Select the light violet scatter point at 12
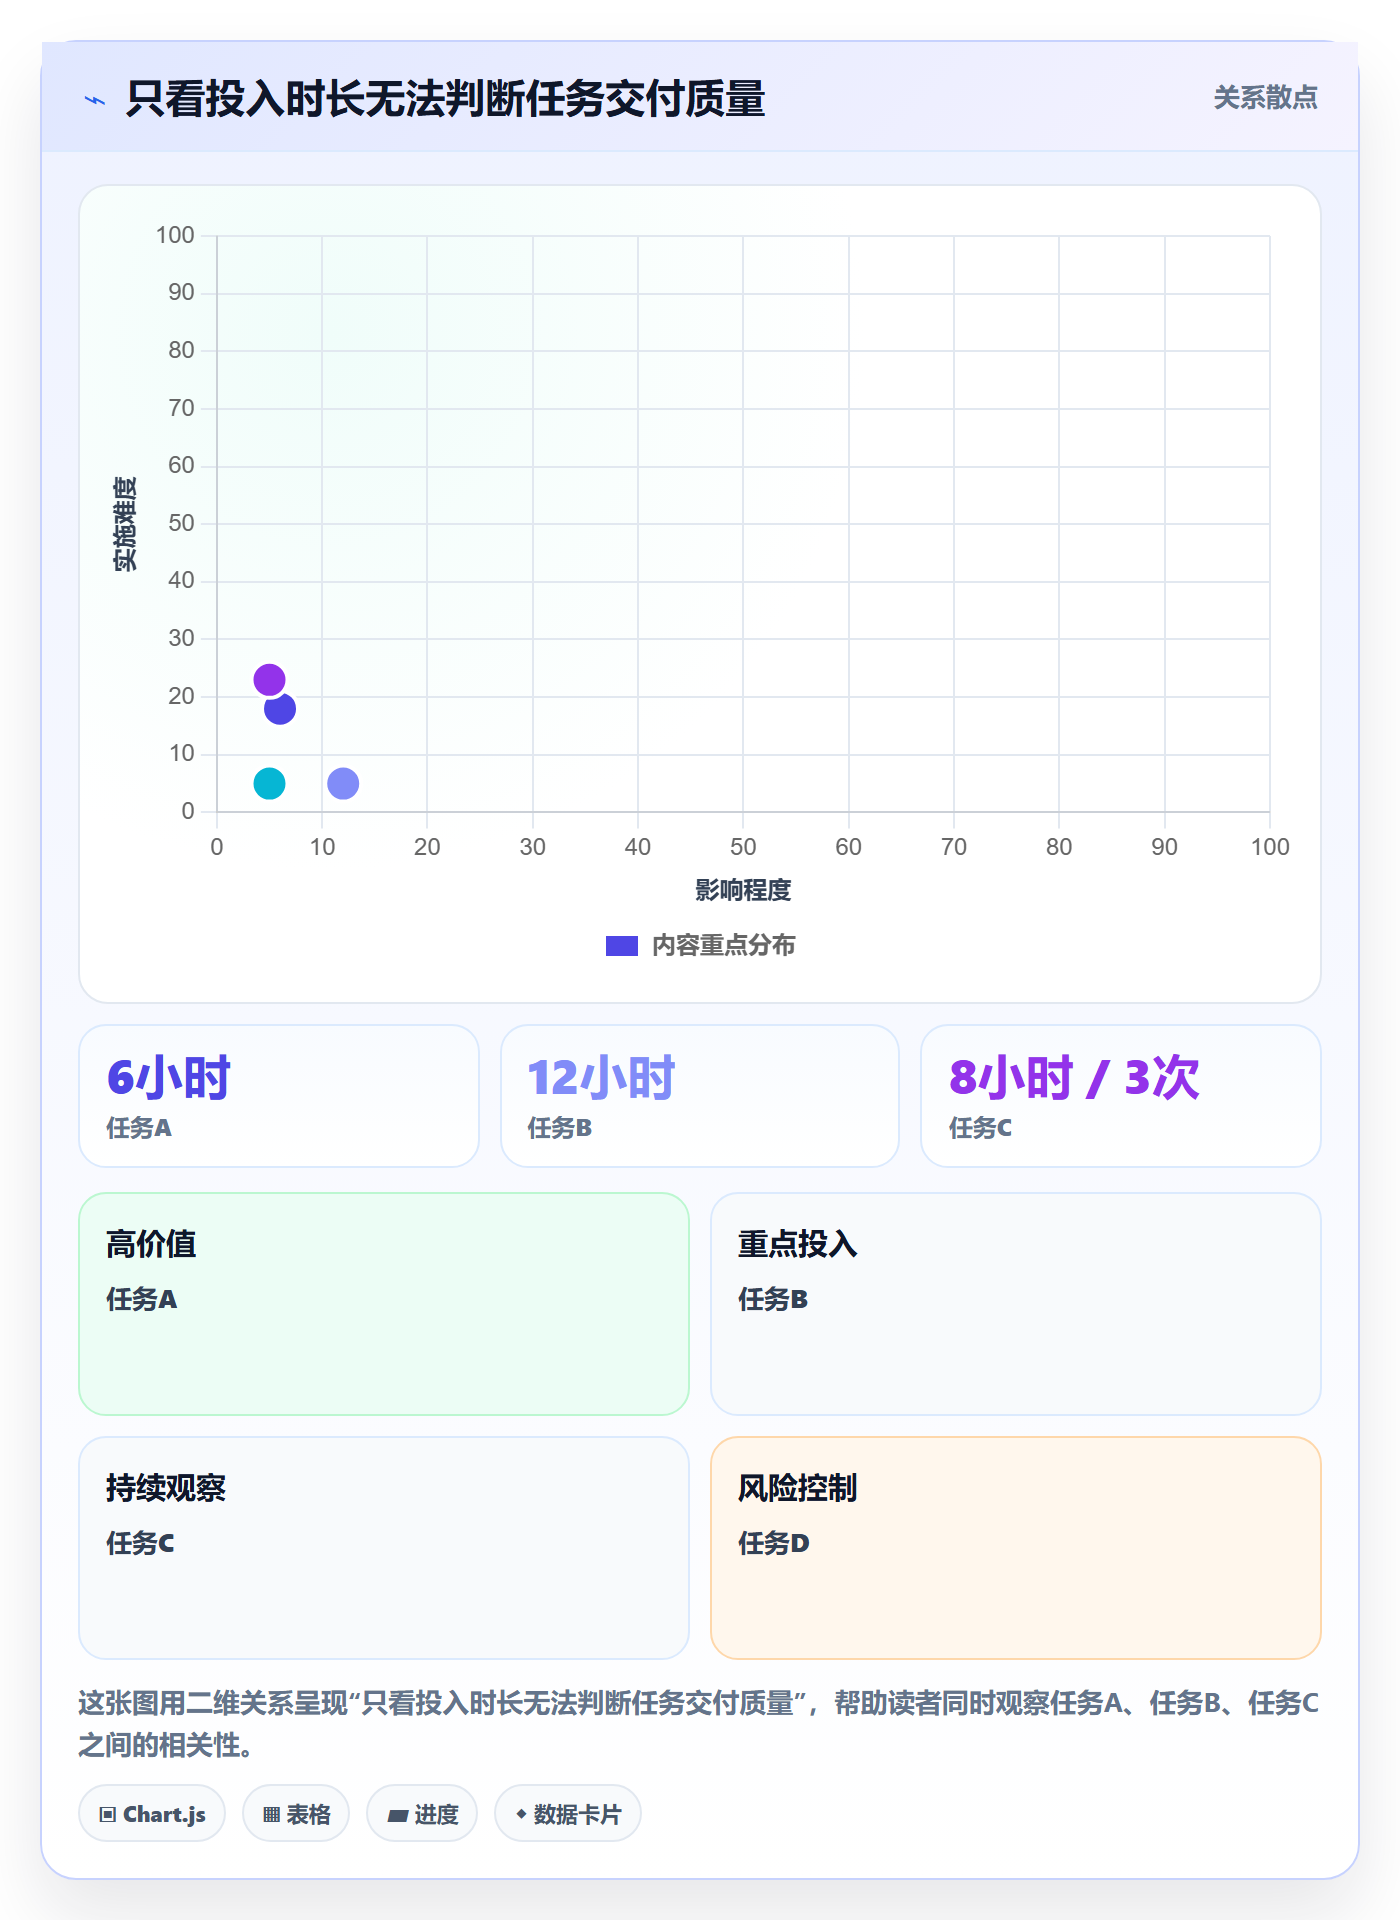 coord(343,783)
